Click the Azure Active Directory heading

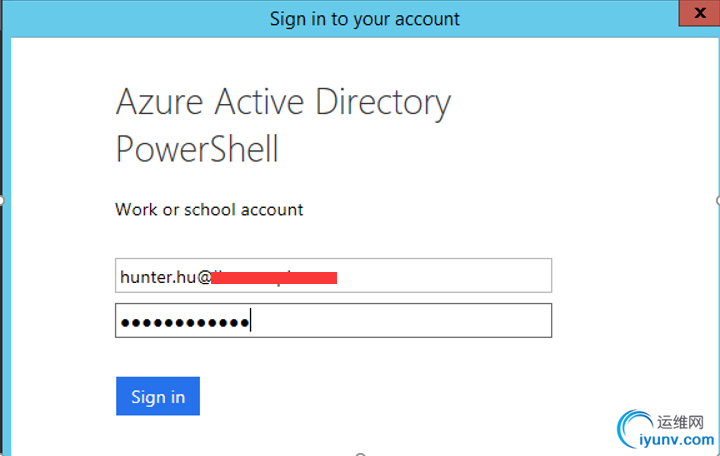click(x=283, y=102)
